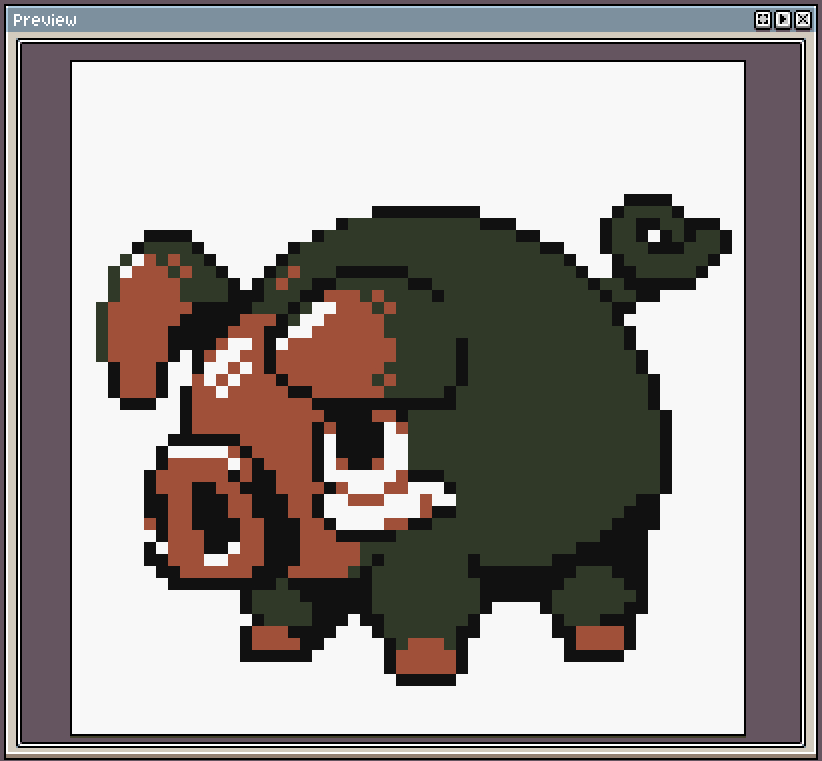Click the empty middle of the Preview title bar
Image resolution: width=822 pixels, height=761 pixels.
point(400,20)
